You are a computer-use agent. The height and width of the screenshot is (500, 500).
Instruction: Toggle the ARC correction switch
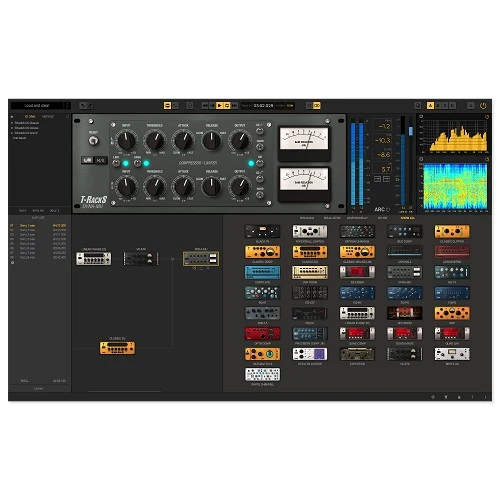tap(387, 210)
